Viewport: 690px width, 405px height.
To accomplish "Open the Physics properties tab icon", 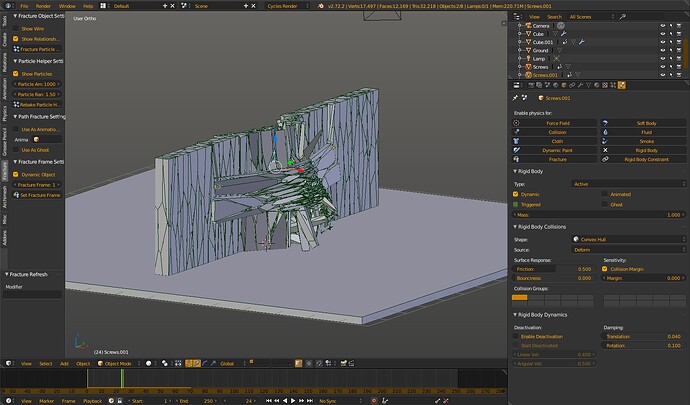I will [x=622, y=85].
